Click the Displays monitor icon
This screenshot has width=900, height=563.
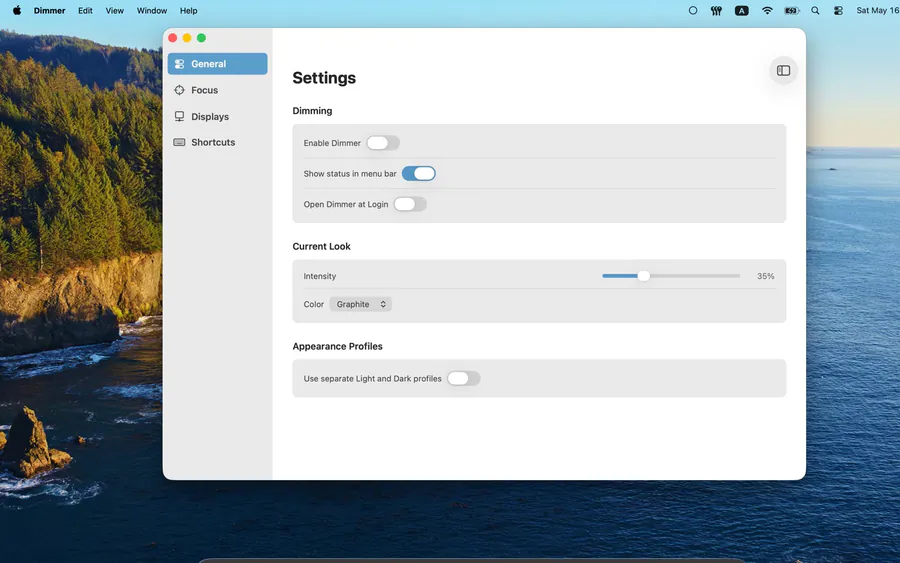pos(180,117)
